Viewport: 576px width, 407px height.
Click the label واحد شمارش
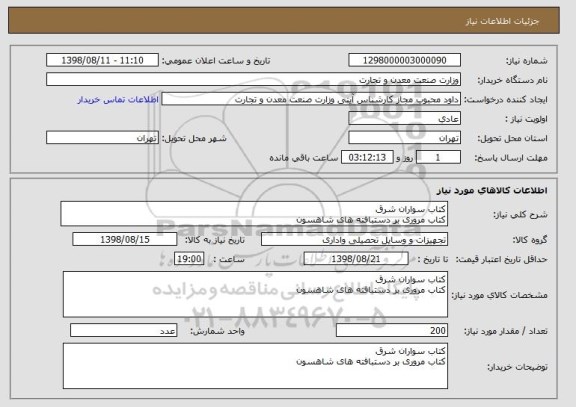coord(217,331)
